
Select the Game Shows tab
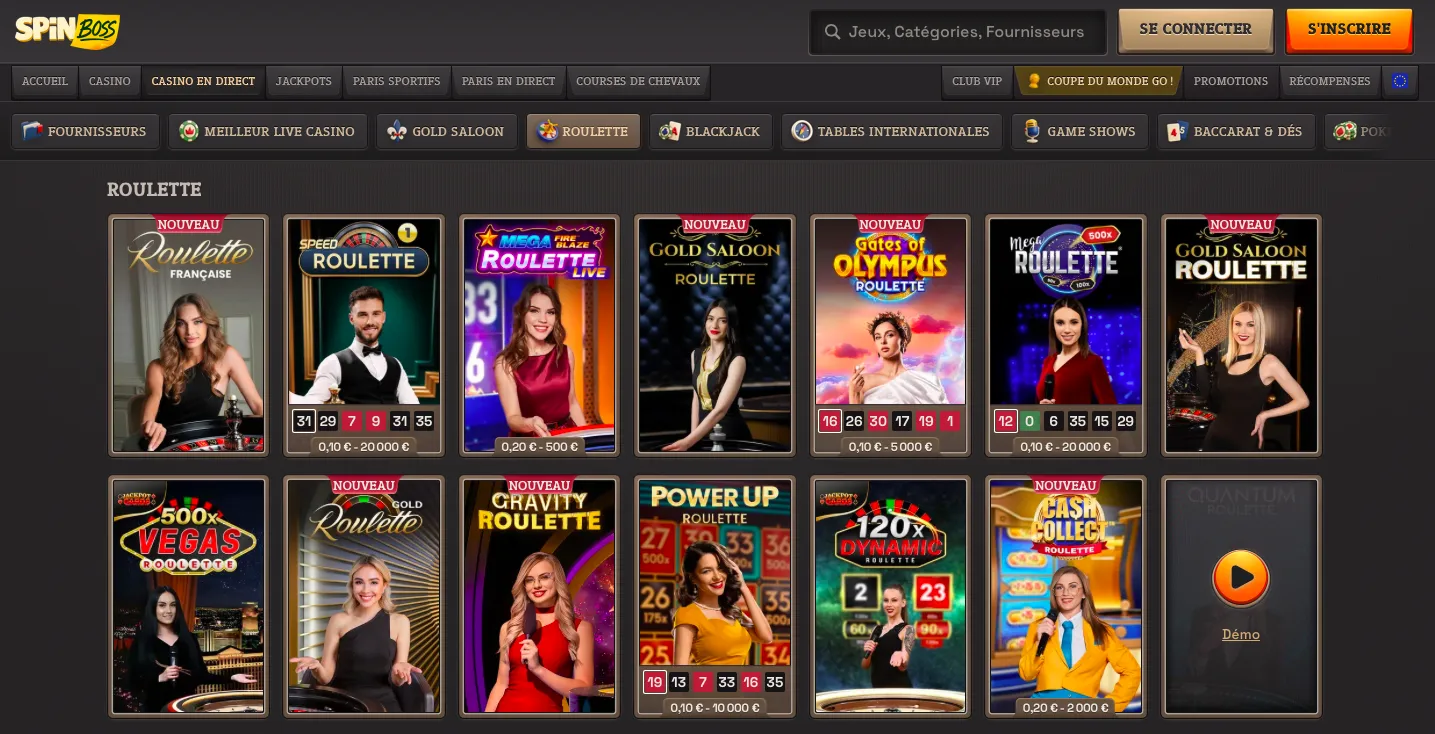tap(1080, 131)
